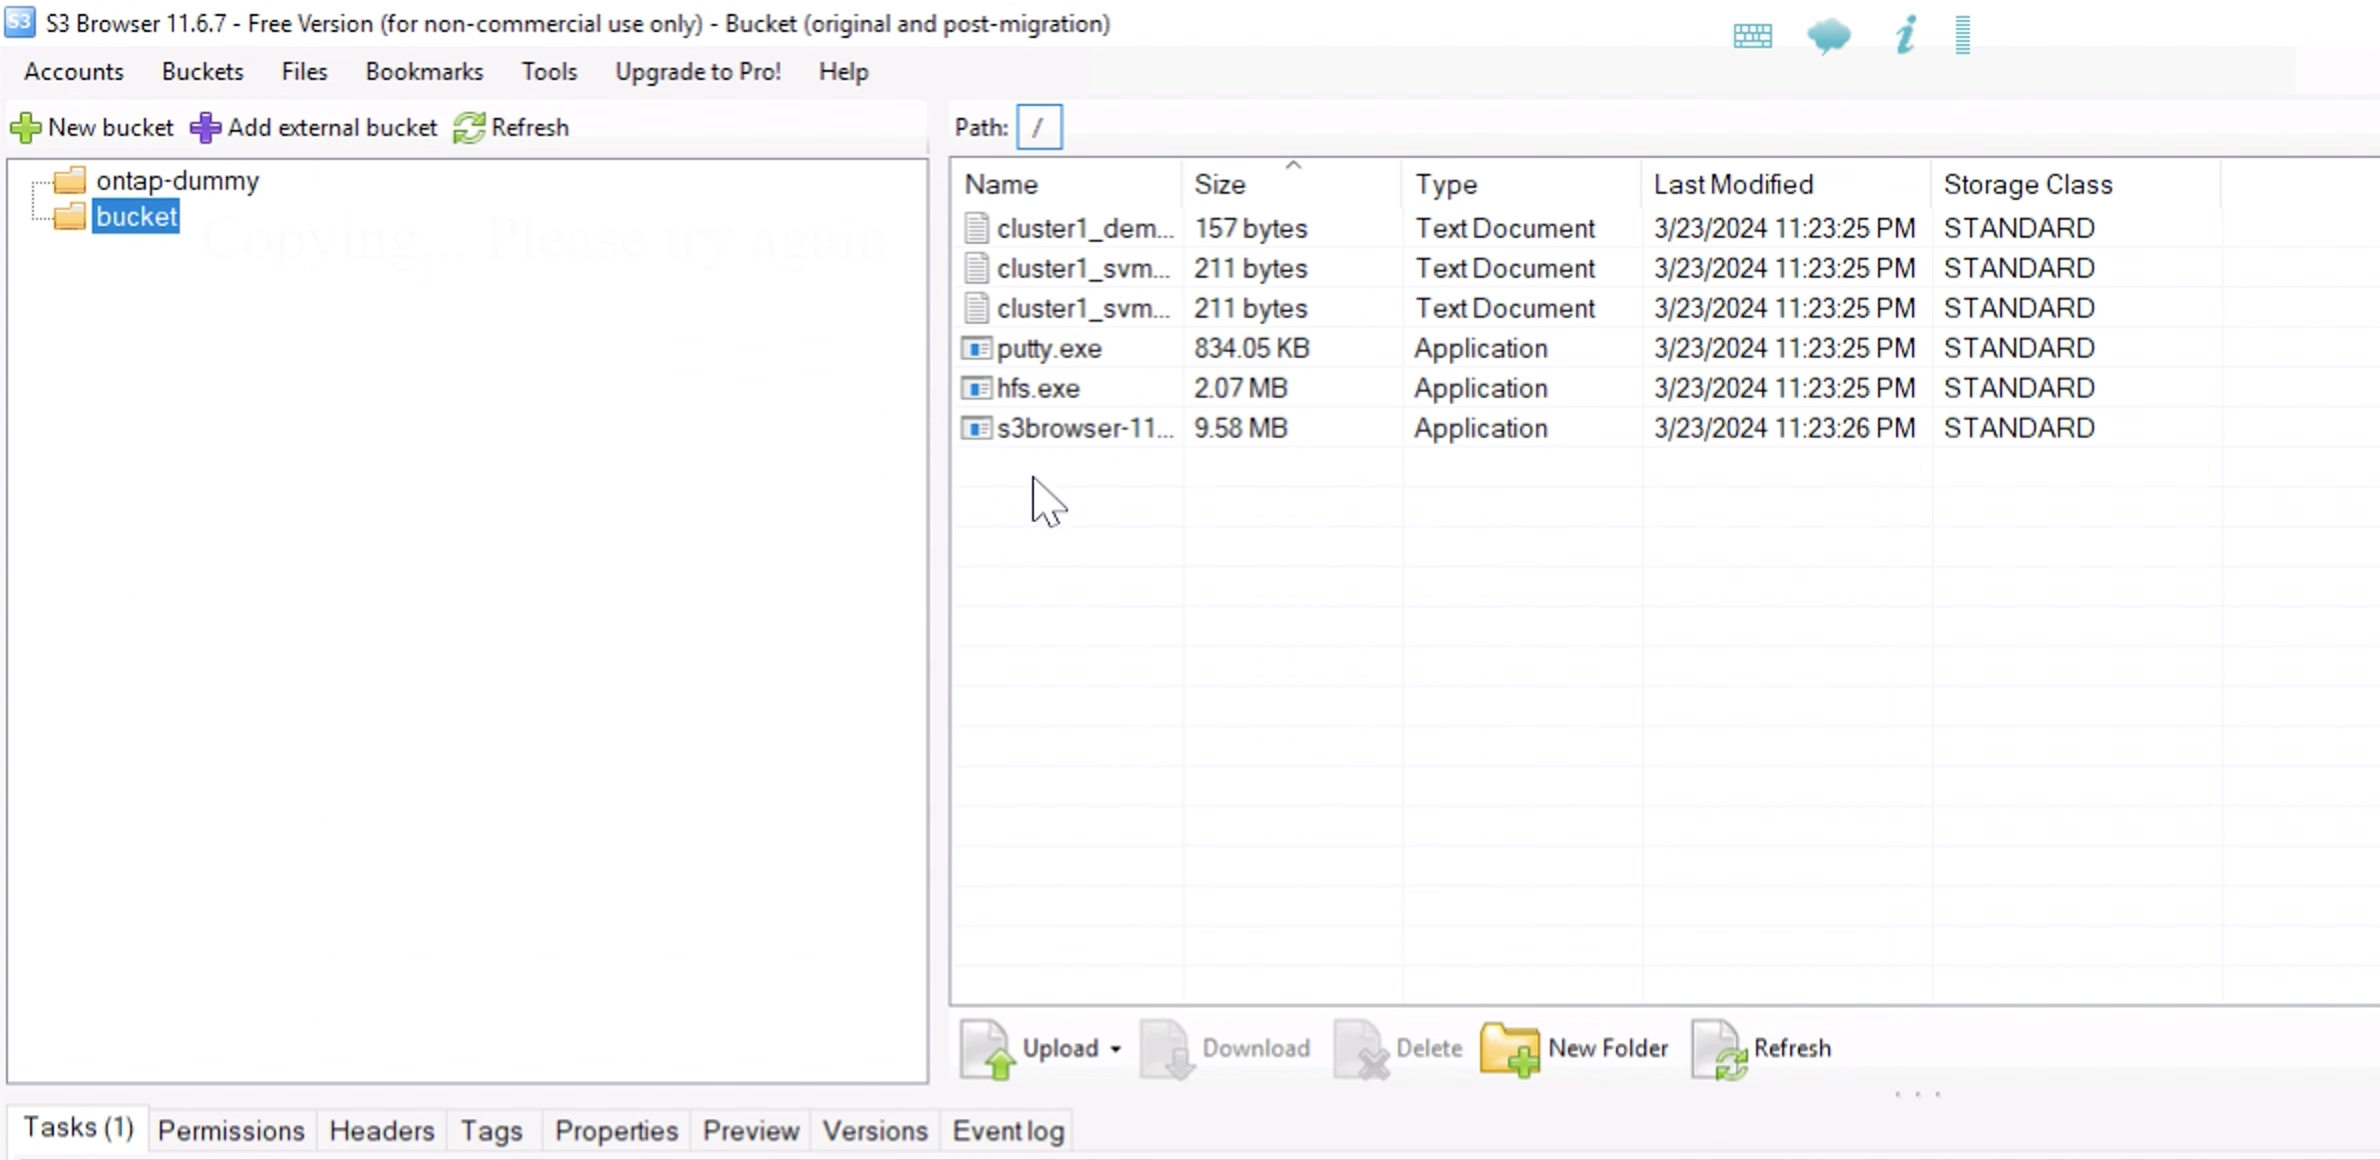
Task: Select the bucket item in tree
Action: coord(137,216)
